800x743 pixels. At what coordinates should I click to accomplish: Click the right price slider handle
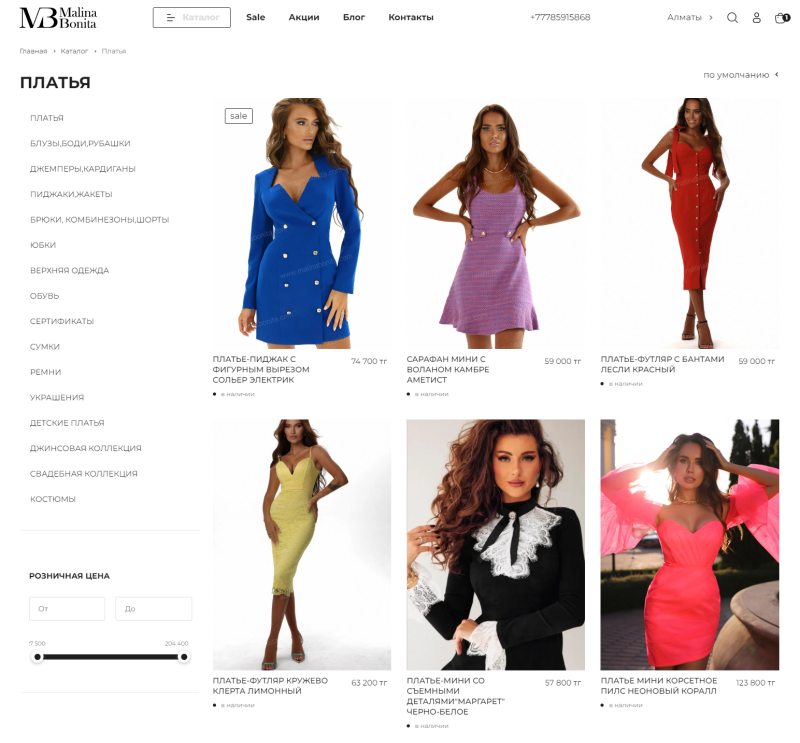tap(184, 657)
